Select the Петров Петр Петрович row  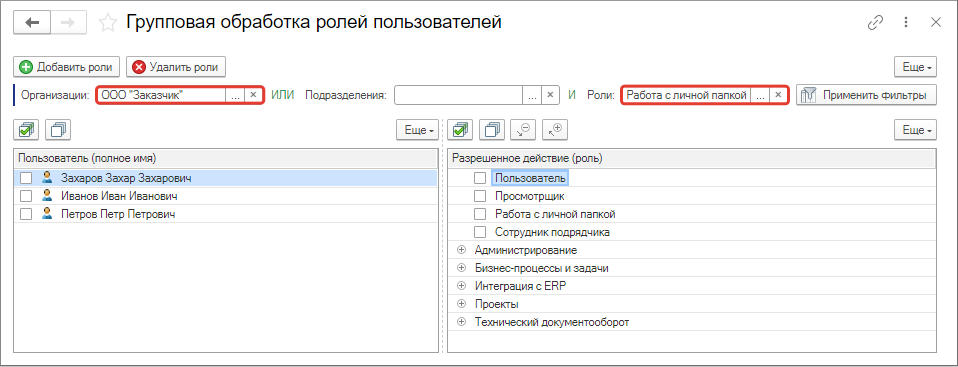click(x=225, y=214)
